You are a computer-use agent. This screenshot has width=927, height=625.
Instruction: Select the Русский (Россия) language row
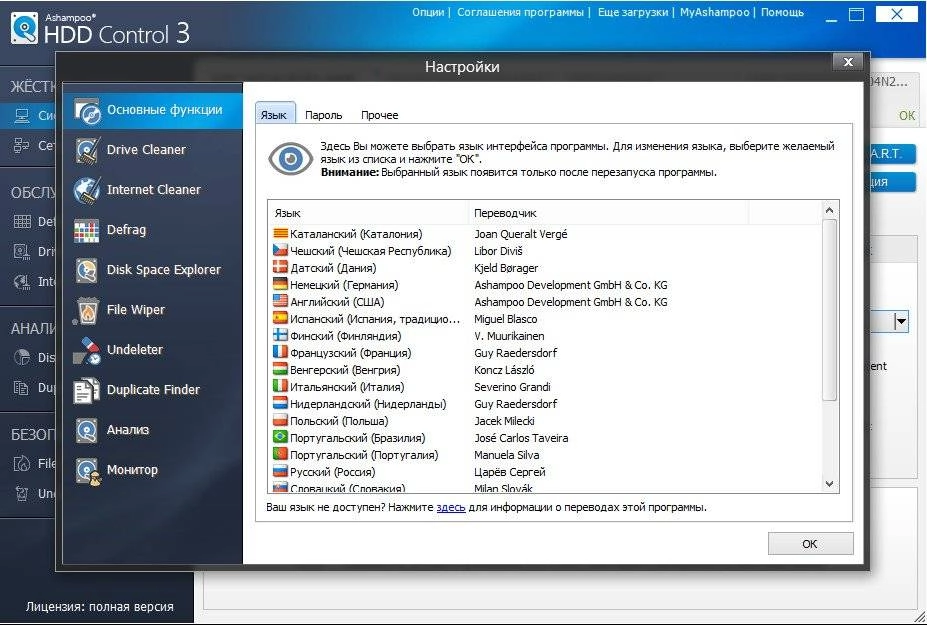point(547,472)
